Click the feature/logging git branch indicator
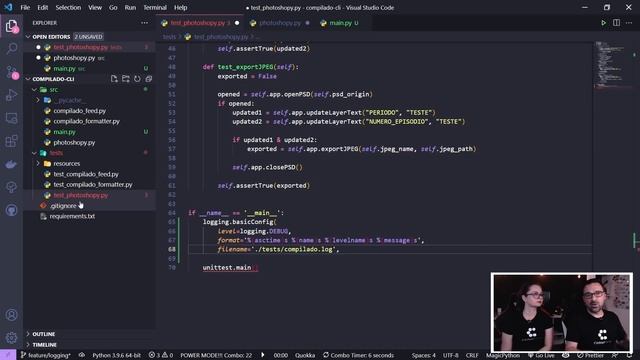The image size is (640, 360). tap(45, 355)
